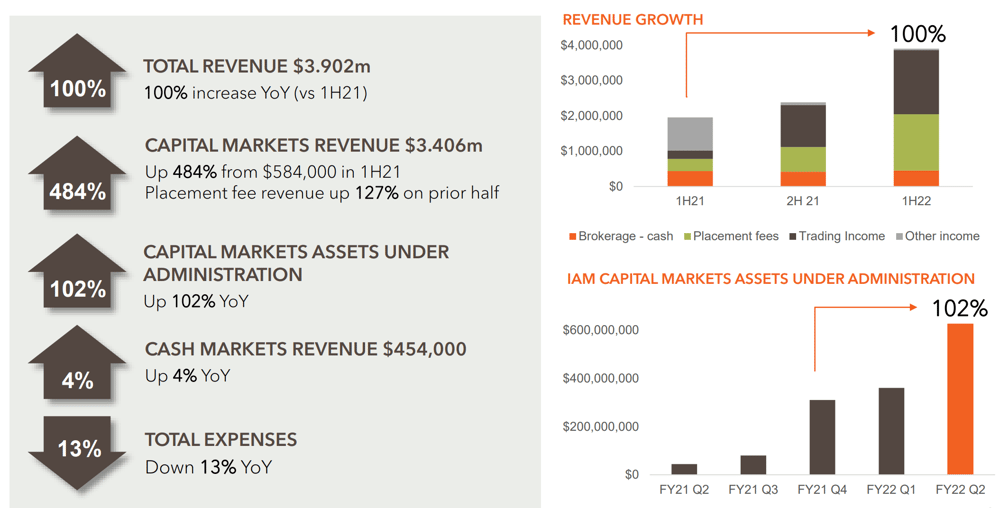Click the orange Brokerage - cash legend swatch
This screenshot has height=508, width=1000.
[x=573, y=236]
